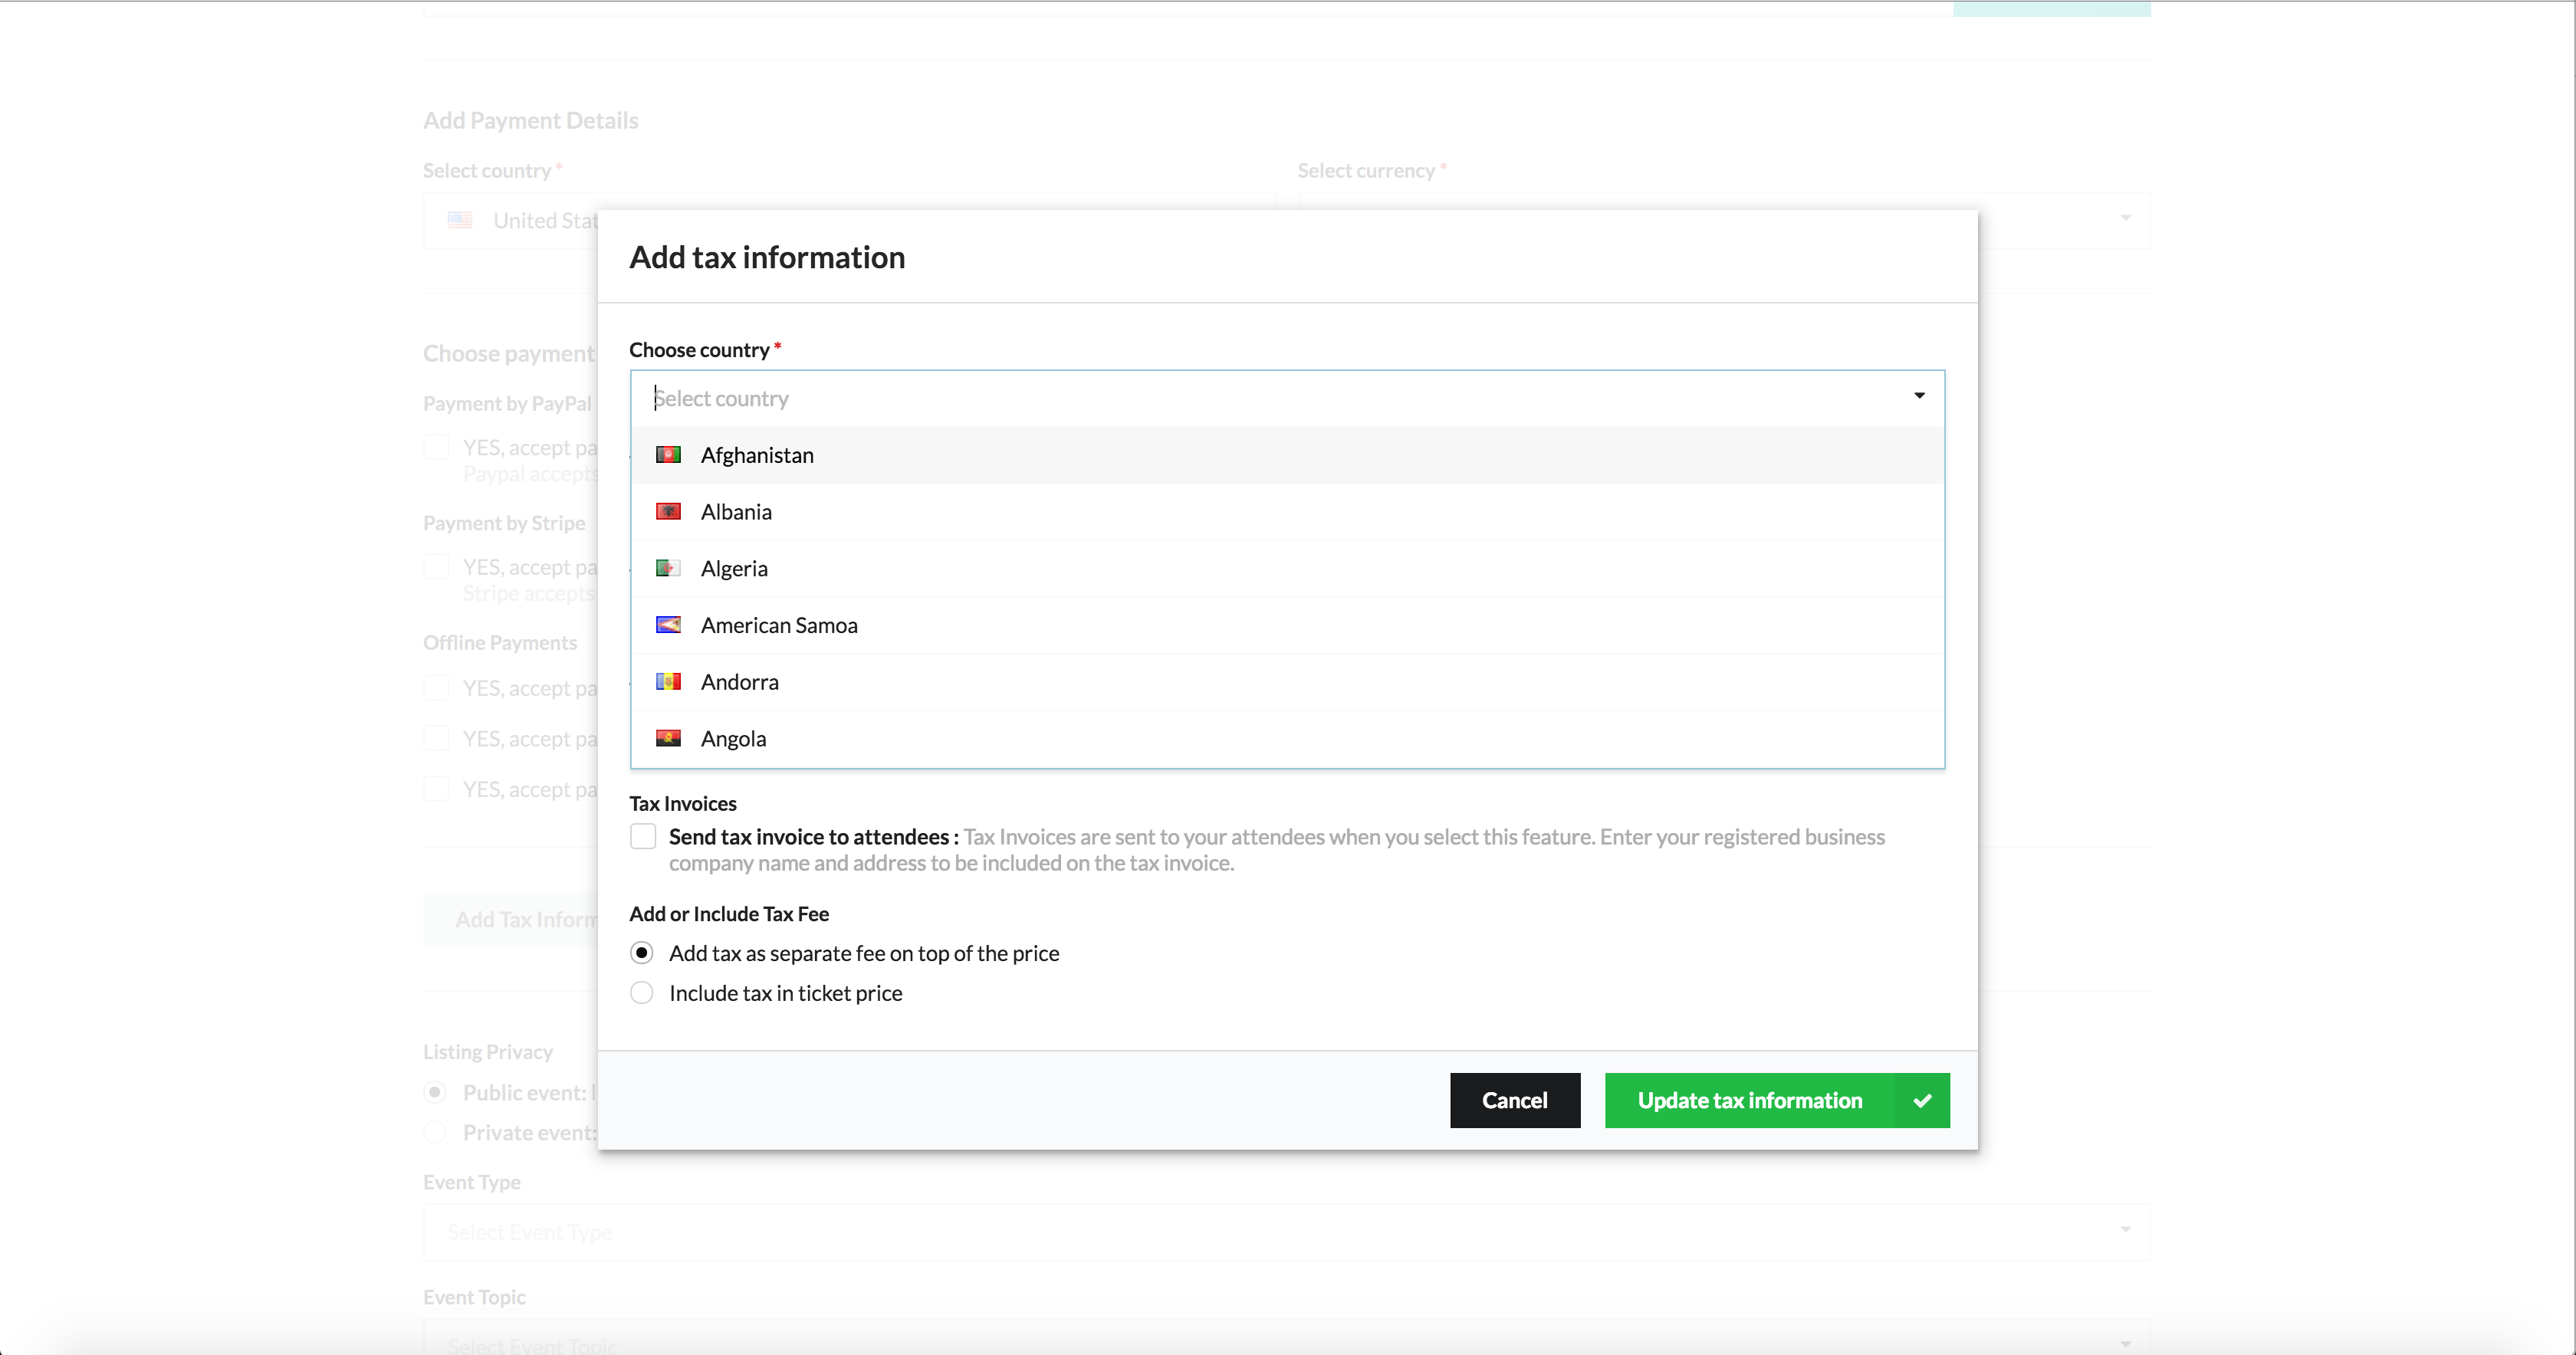The width and height of the screenshot is (2576, 1355).
Task: Click the Andorra flag icon
Action: 668,682
